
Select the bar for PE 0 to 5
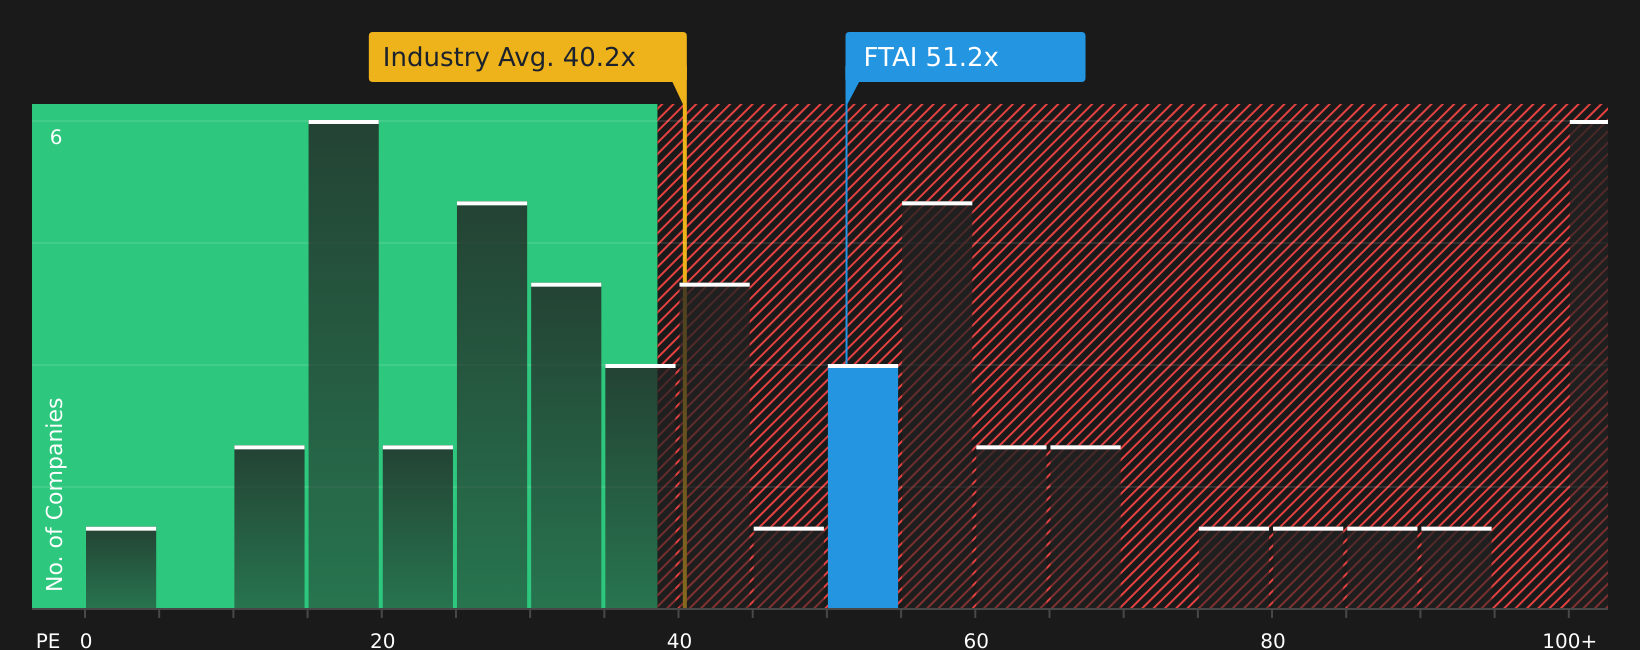click(x=121, y=568)
